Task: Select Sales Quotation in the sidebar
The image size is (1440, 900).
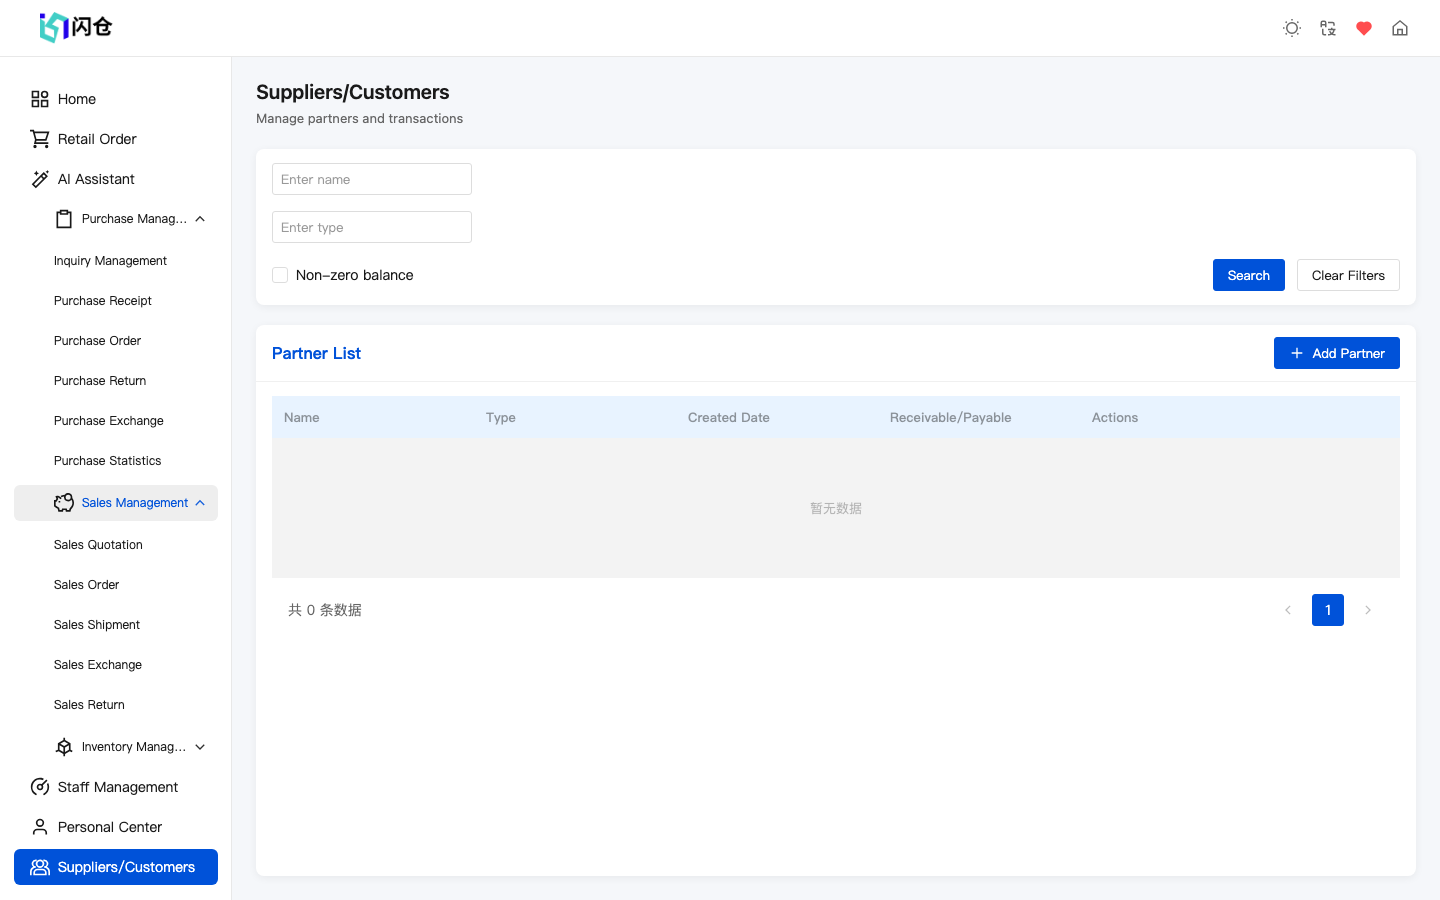Action: pos(97,544)
